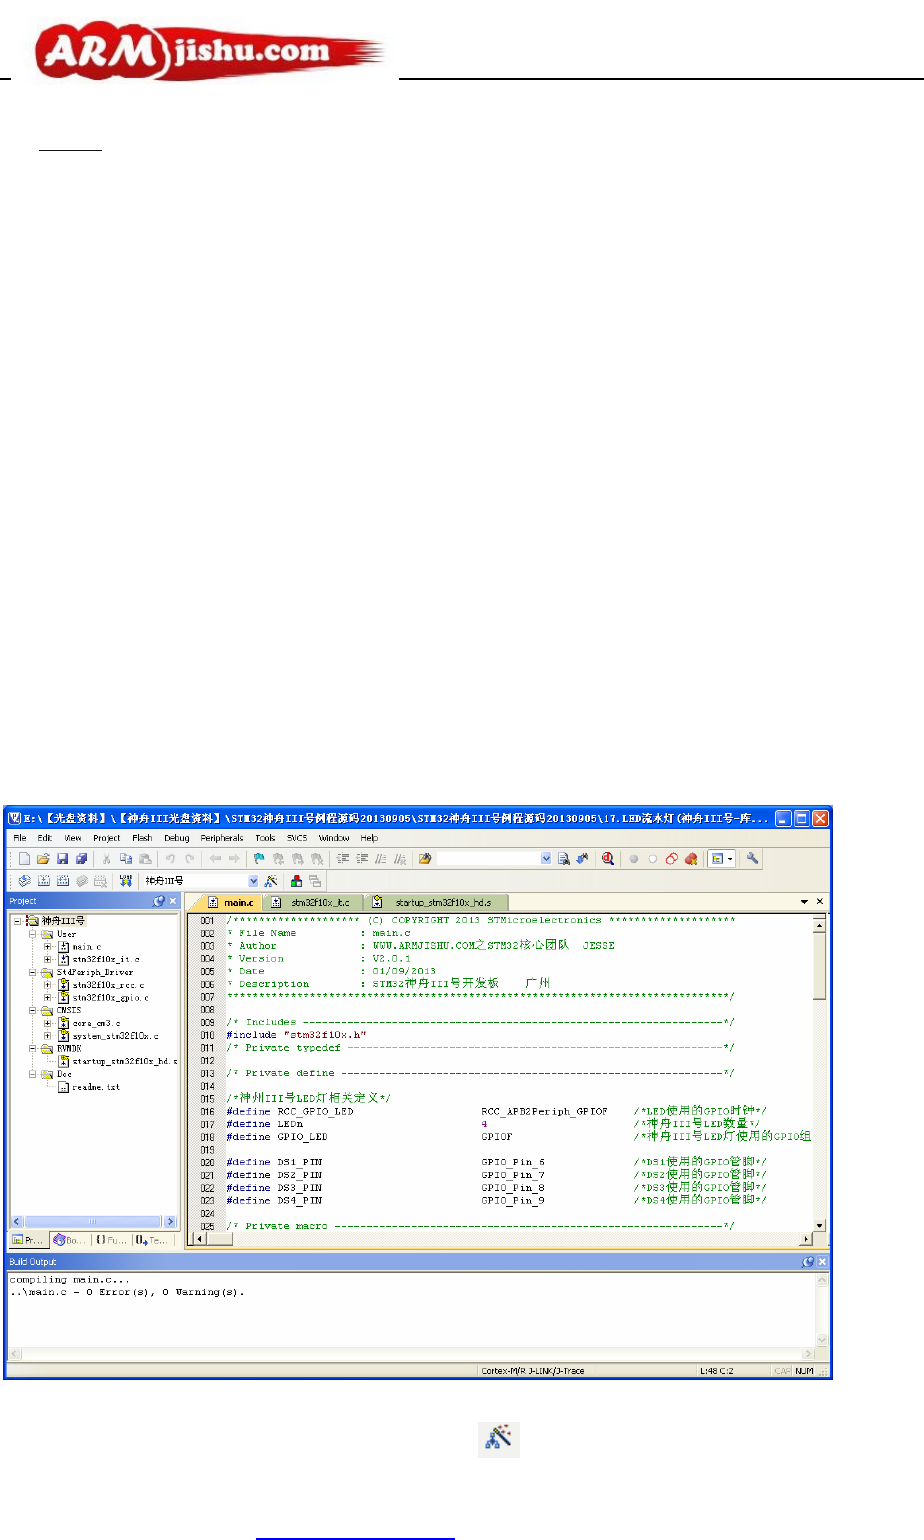Viewport: 924px width, 1540px height.
Task: Click the Indent selection icon
Action: pos(342,858)
